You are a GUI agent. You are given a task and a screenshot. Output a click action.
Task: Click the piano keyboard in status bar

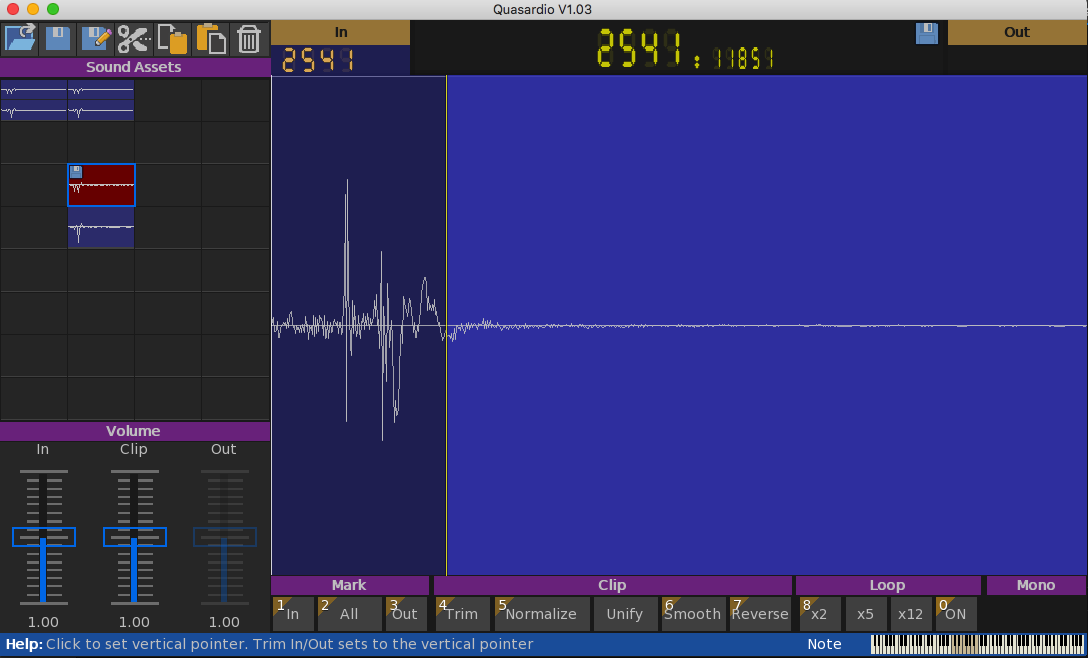click(978, 644)
